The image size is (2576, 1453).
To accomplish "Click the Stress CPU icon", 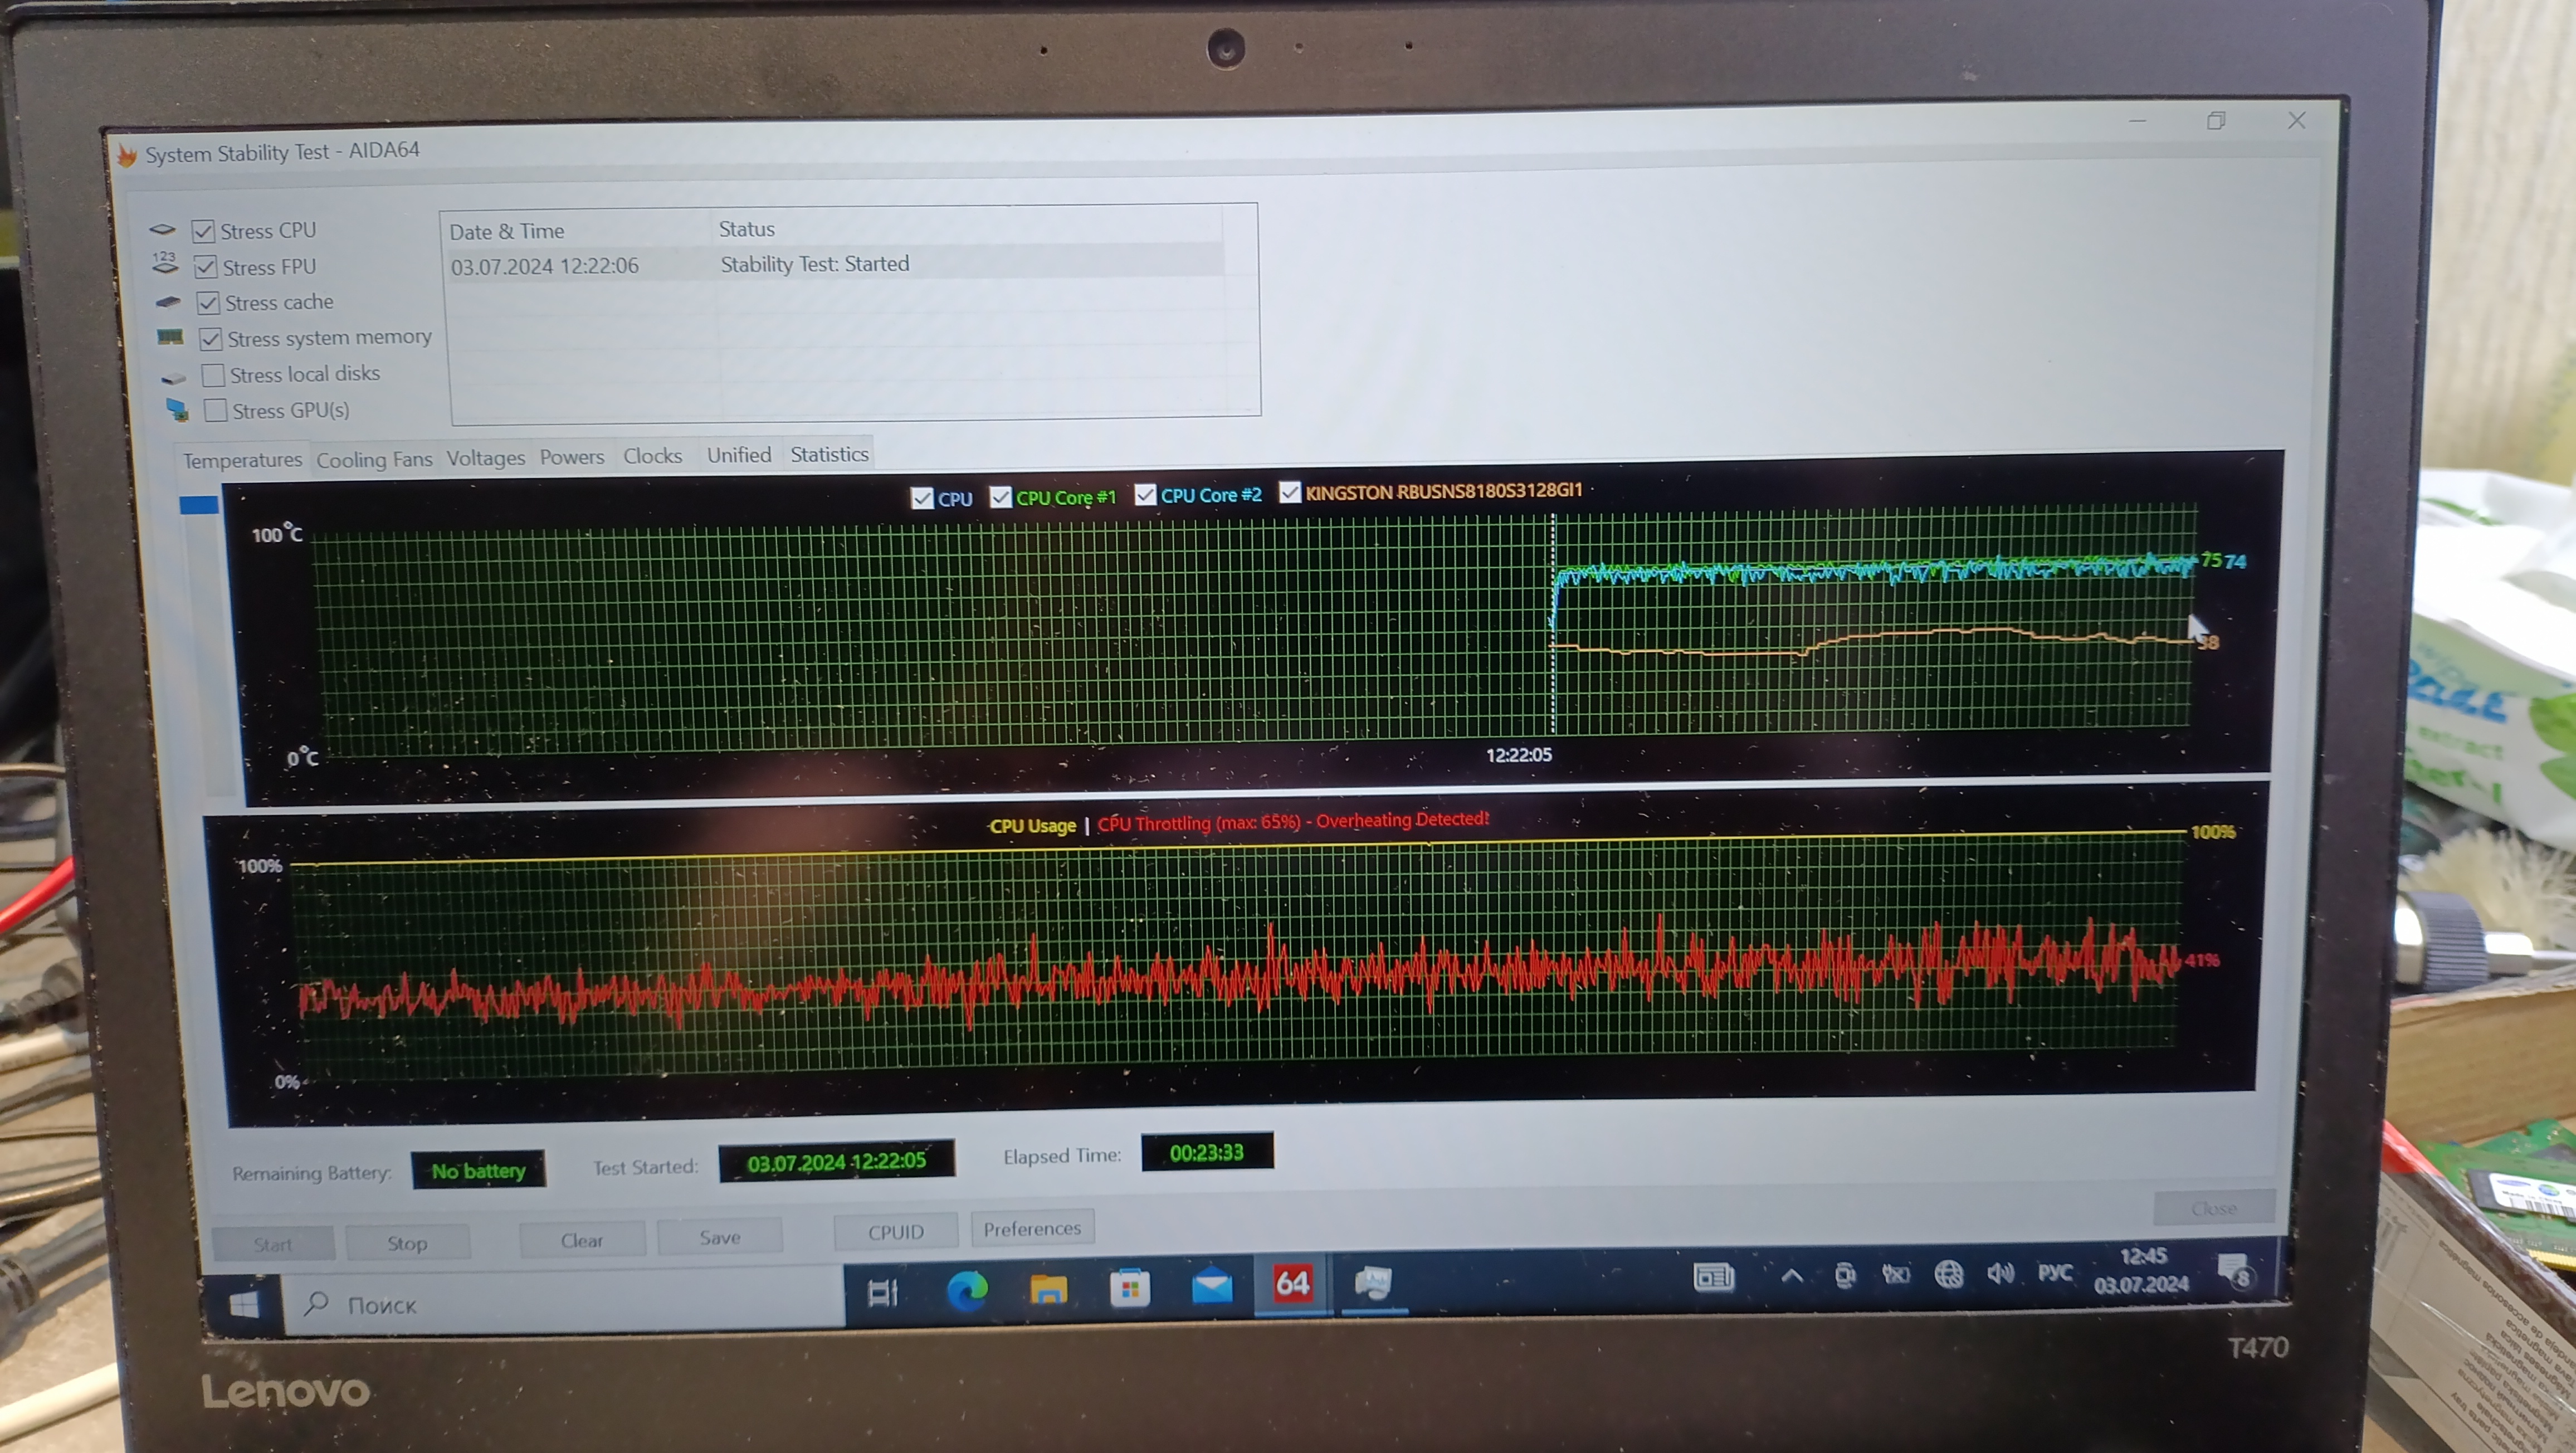I will click(x=162, y=230).
